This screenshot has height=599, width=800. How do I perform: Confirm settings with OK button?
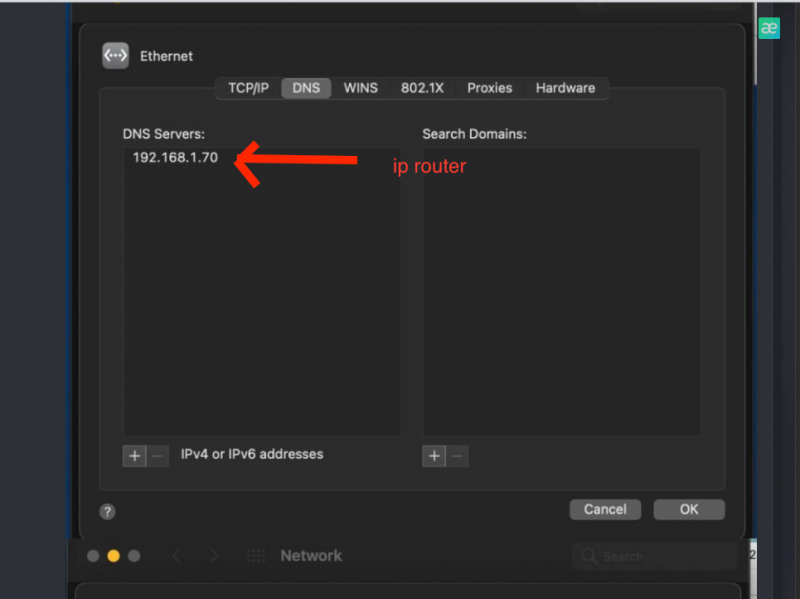pos(689,509)
